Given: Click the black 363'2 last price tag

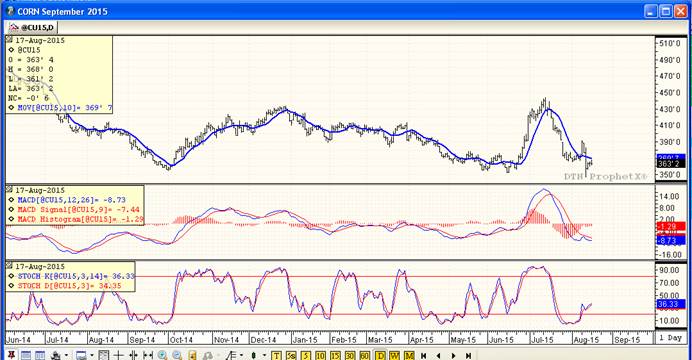Looking at the screenshot, I should (x=671, y=164).
